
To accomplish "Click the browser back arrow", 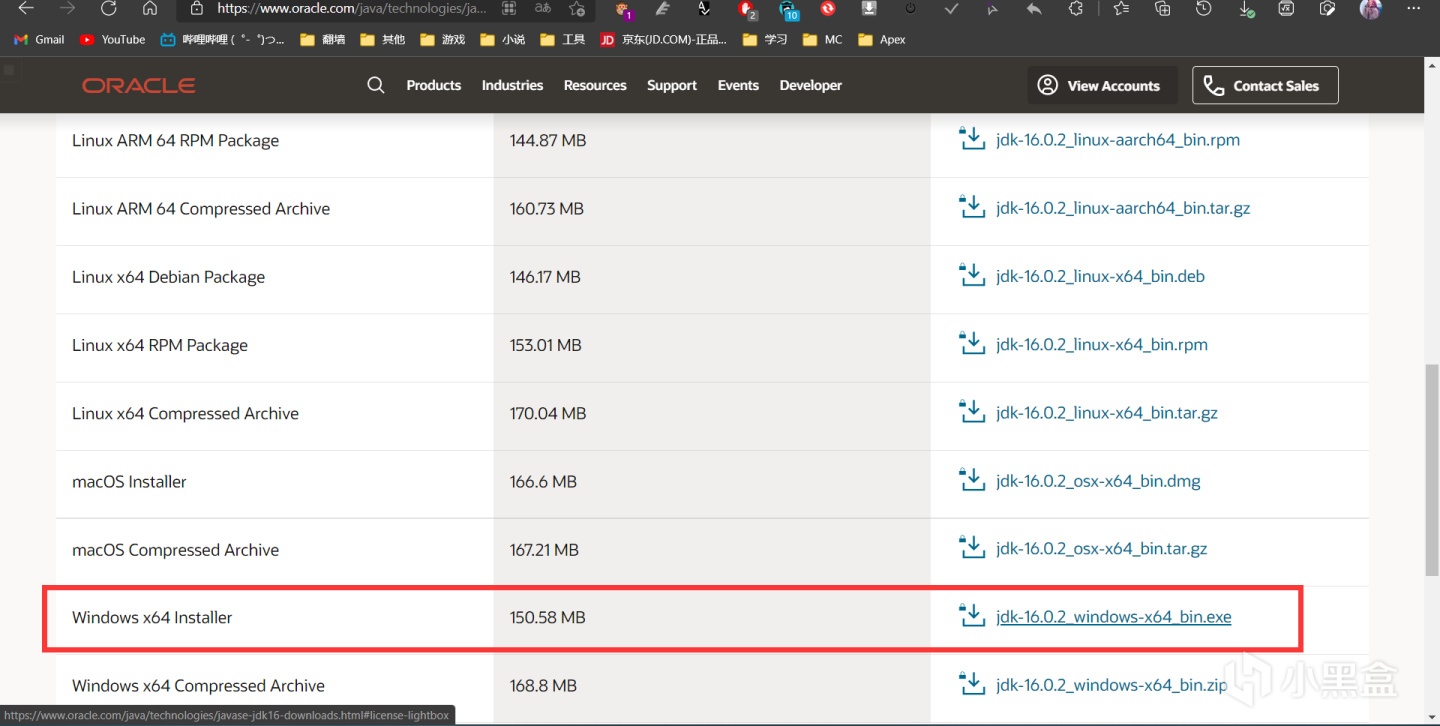I will pyautogui.click(x=27, y=8).
